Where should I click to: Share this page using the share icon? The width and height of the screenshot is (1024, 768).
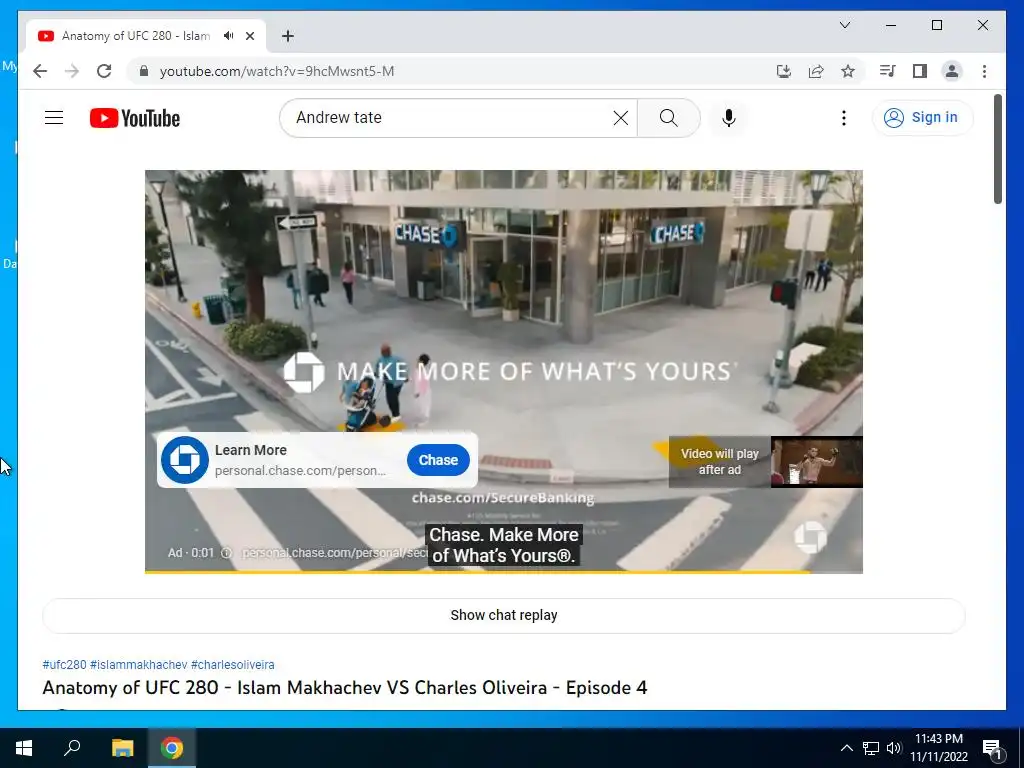(816, 71)
